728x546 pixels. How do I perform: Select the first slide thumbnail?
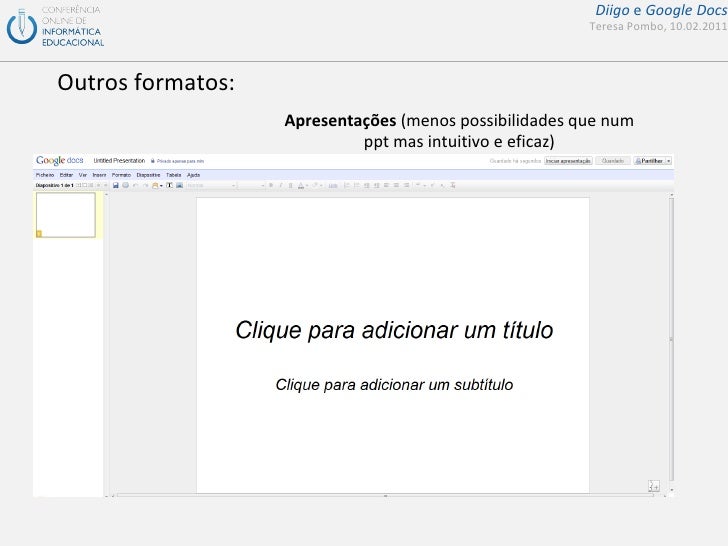[x=65, y=215]
